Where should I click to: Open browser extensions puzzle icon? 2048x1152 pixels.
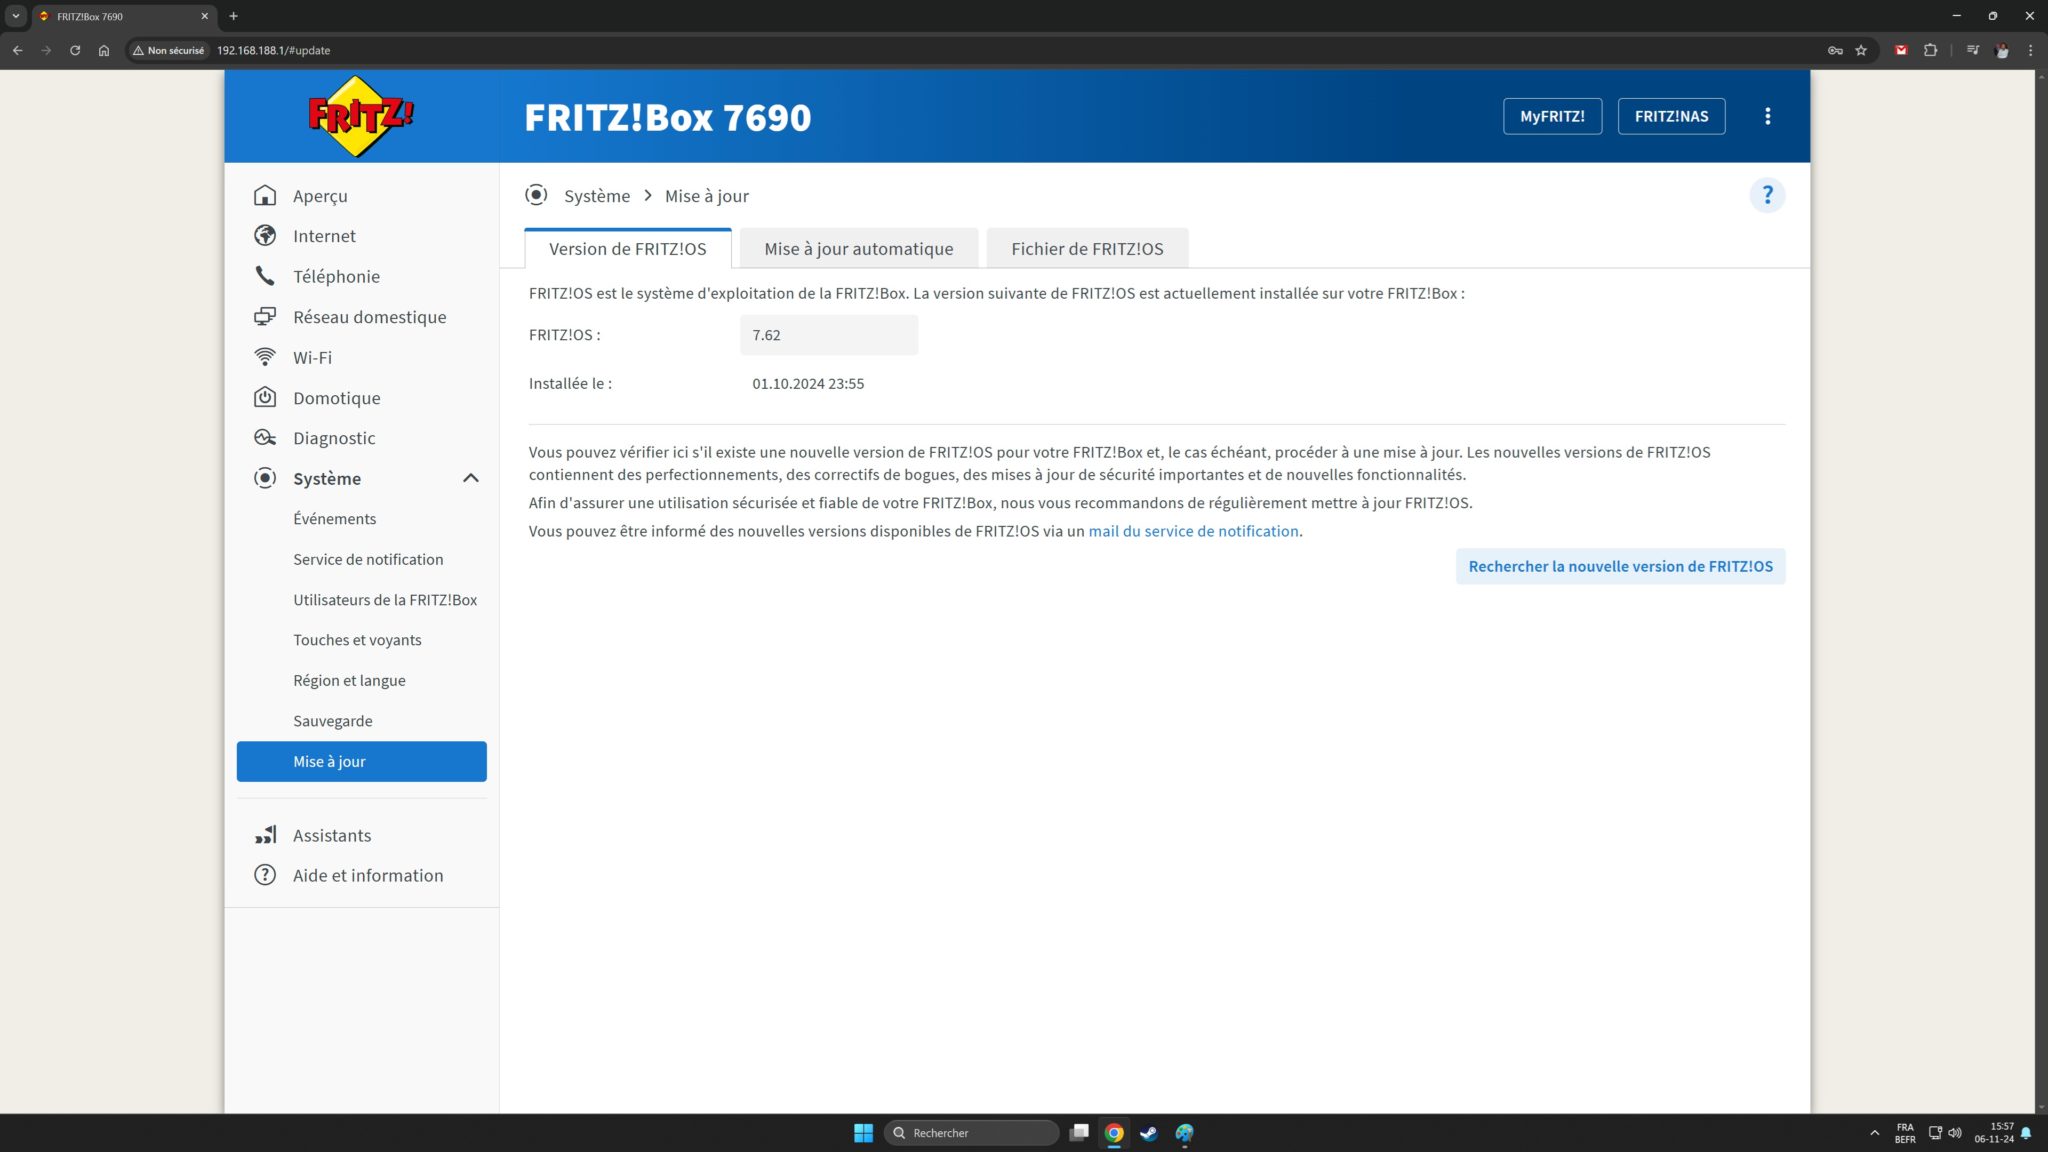pyautogui.click(x=1930, y=50)
